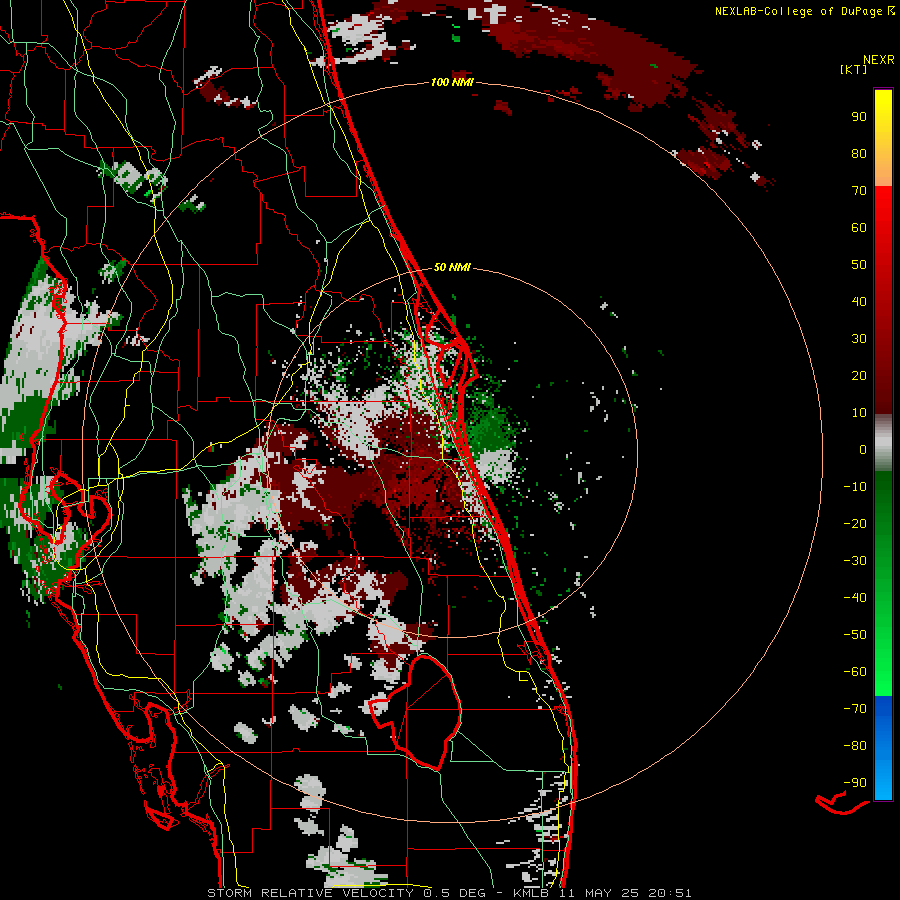Click the NEXR label above the color scale
The width and height of the screenshot is (900, 900).
point(878,60)
